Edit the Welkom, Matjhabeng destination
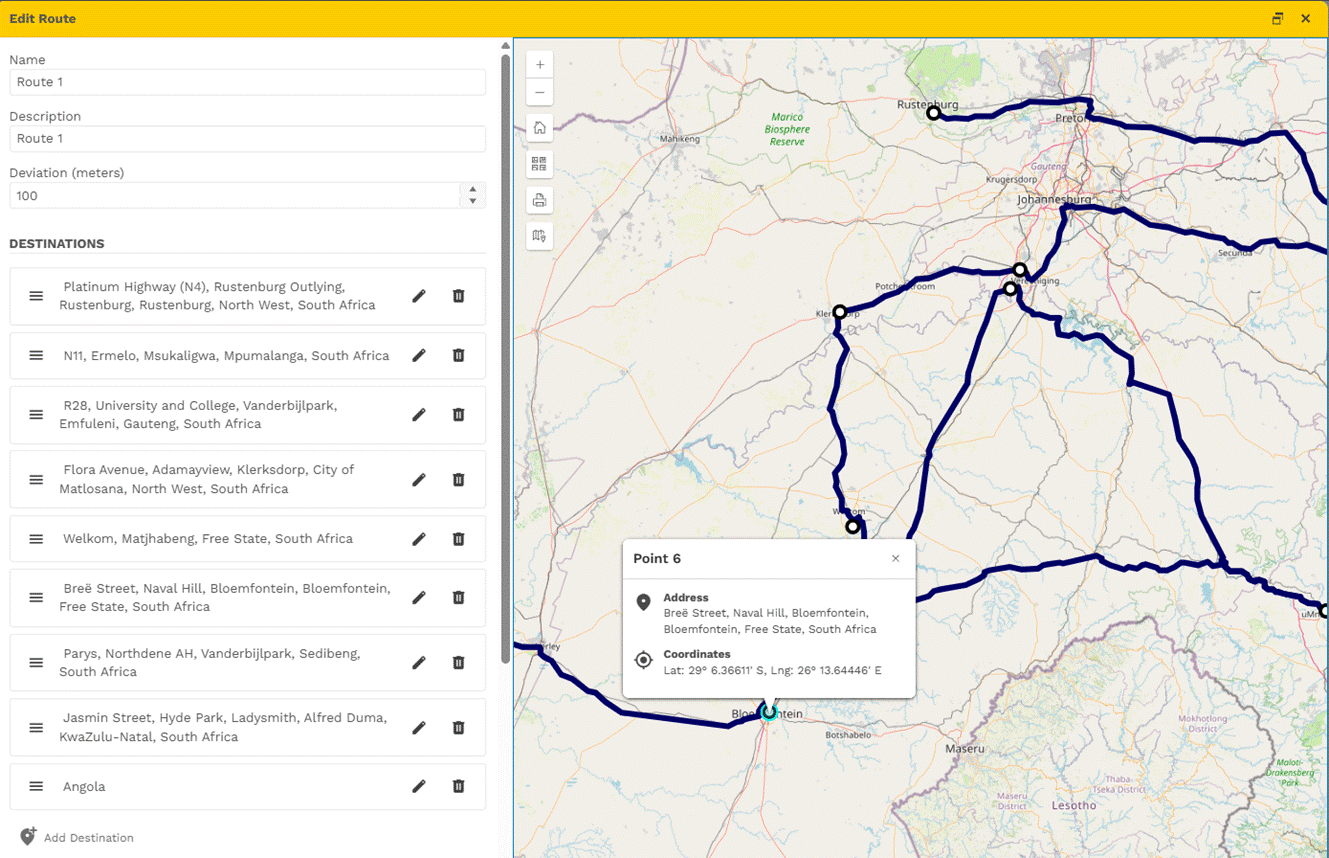 pyautogui.click(x=419, y=539)
